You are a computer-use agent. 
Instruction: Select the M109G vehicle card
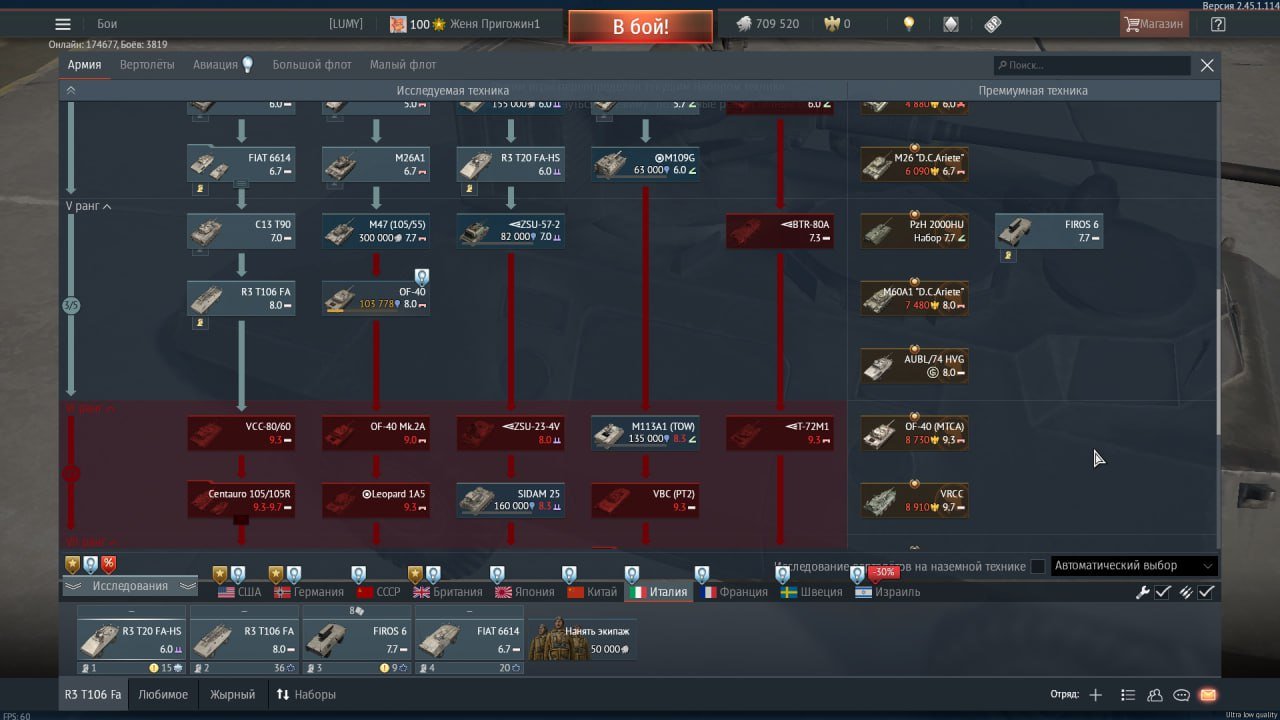click(x=645, y=164)
